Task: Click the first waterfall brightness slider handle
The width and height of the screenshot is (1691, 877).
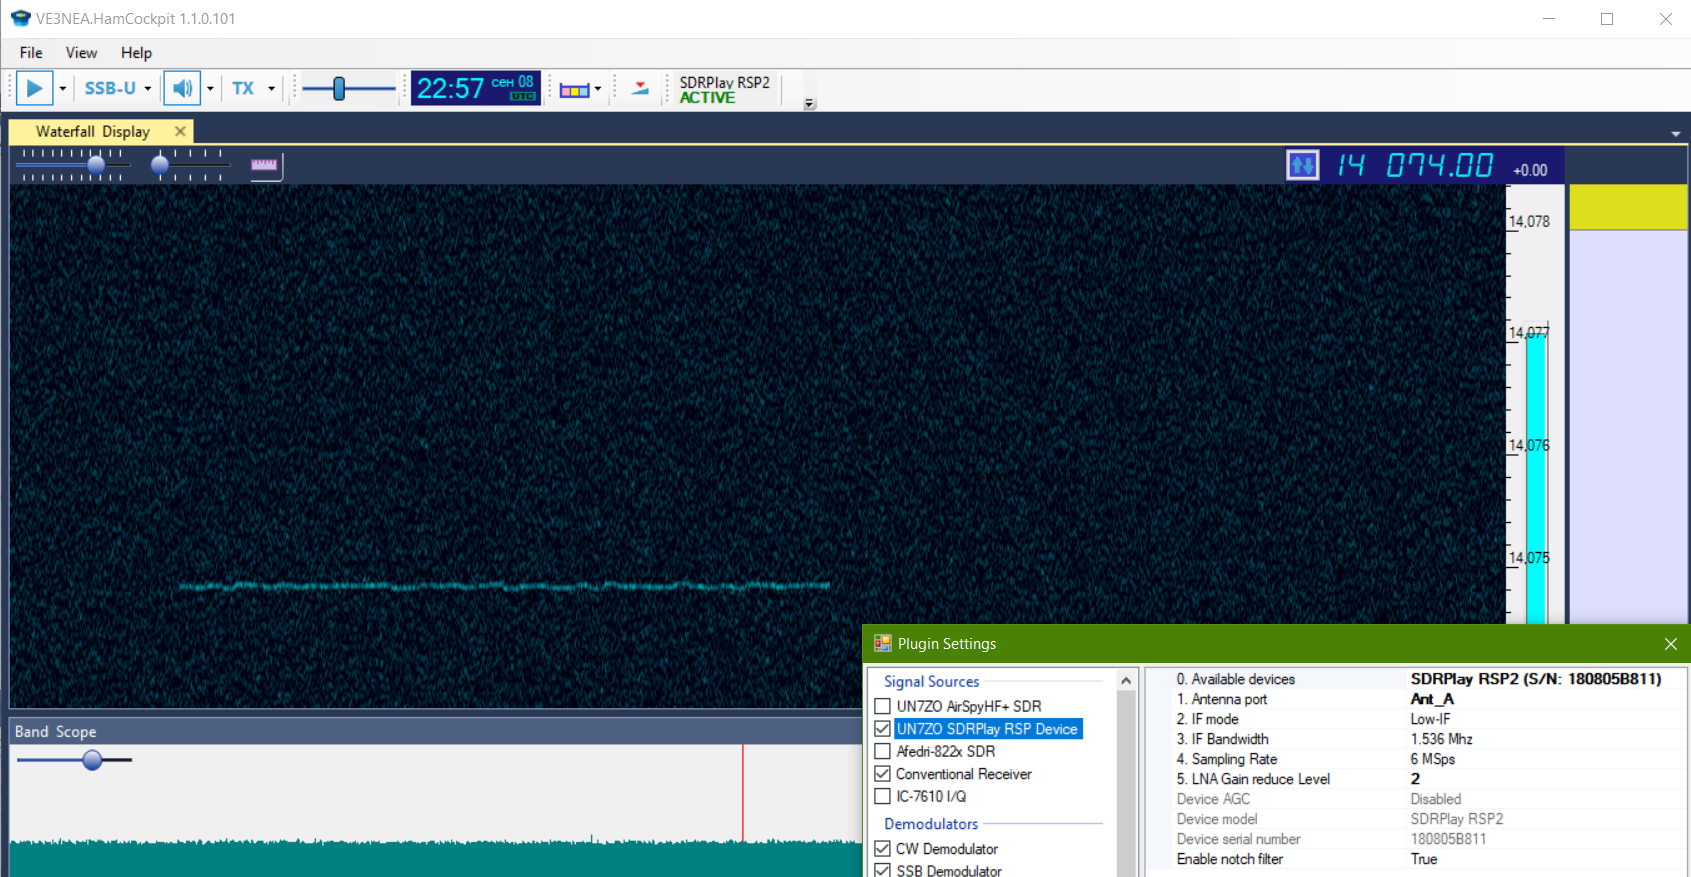Action: [96, 165]
